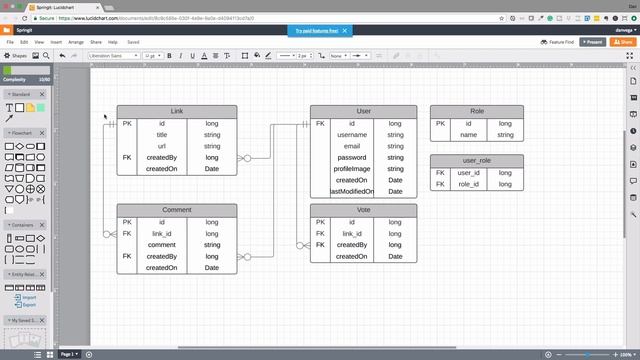Image resolution: width=640 pixels, height=360 pixels.
Task: Collapse the Entity Relationship section
Action: pyautogui.click(x=22, y=274)
